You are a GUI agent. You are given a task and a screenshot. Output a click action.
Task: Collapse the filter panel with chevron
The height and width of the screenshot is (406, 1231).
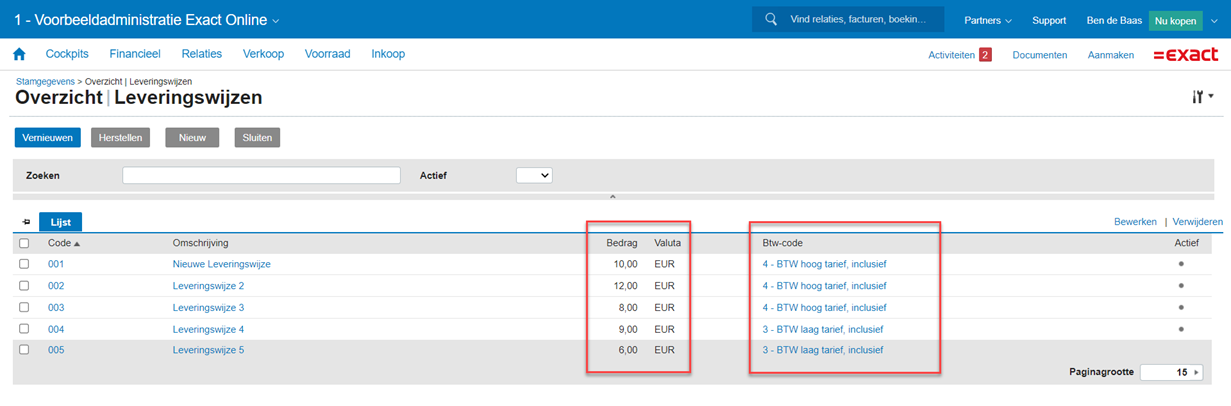click(x=613, y=197)
